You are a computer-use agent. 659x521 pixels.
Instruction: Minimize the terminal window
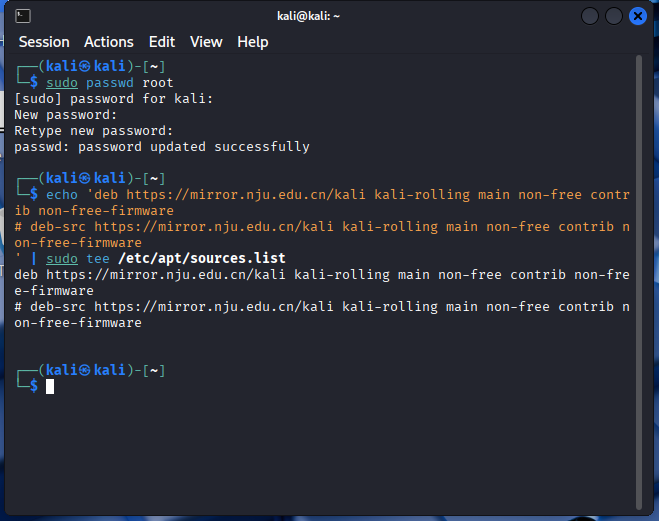point(590,16)
